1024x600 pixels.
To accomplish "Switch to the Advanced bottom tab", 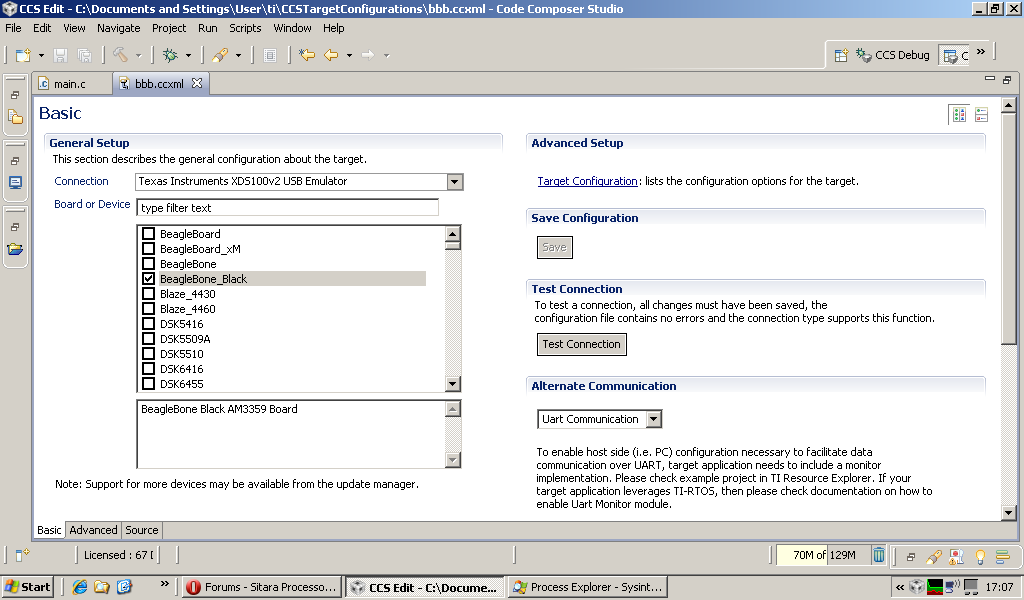I will (93, 530).
